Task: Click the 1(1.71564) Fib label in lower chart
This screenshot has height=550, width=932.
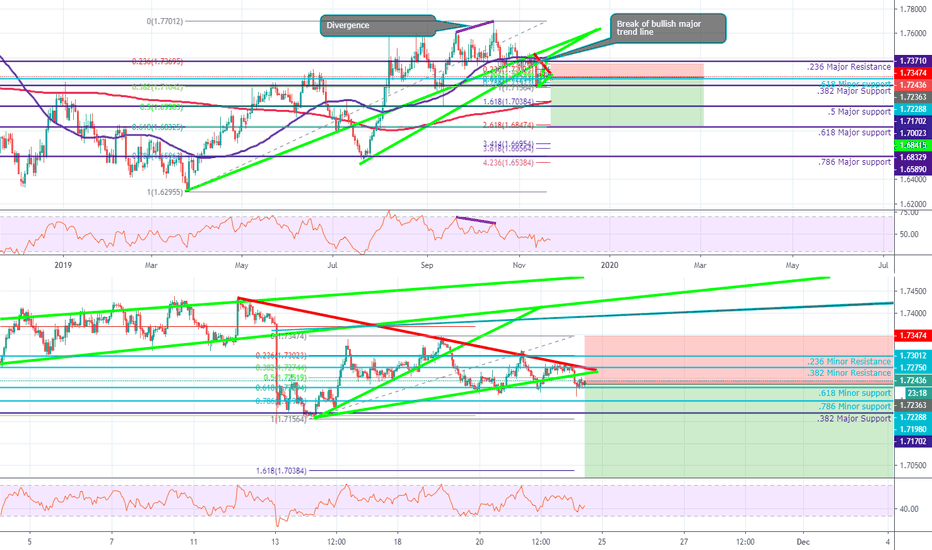Action: (290, 418)
